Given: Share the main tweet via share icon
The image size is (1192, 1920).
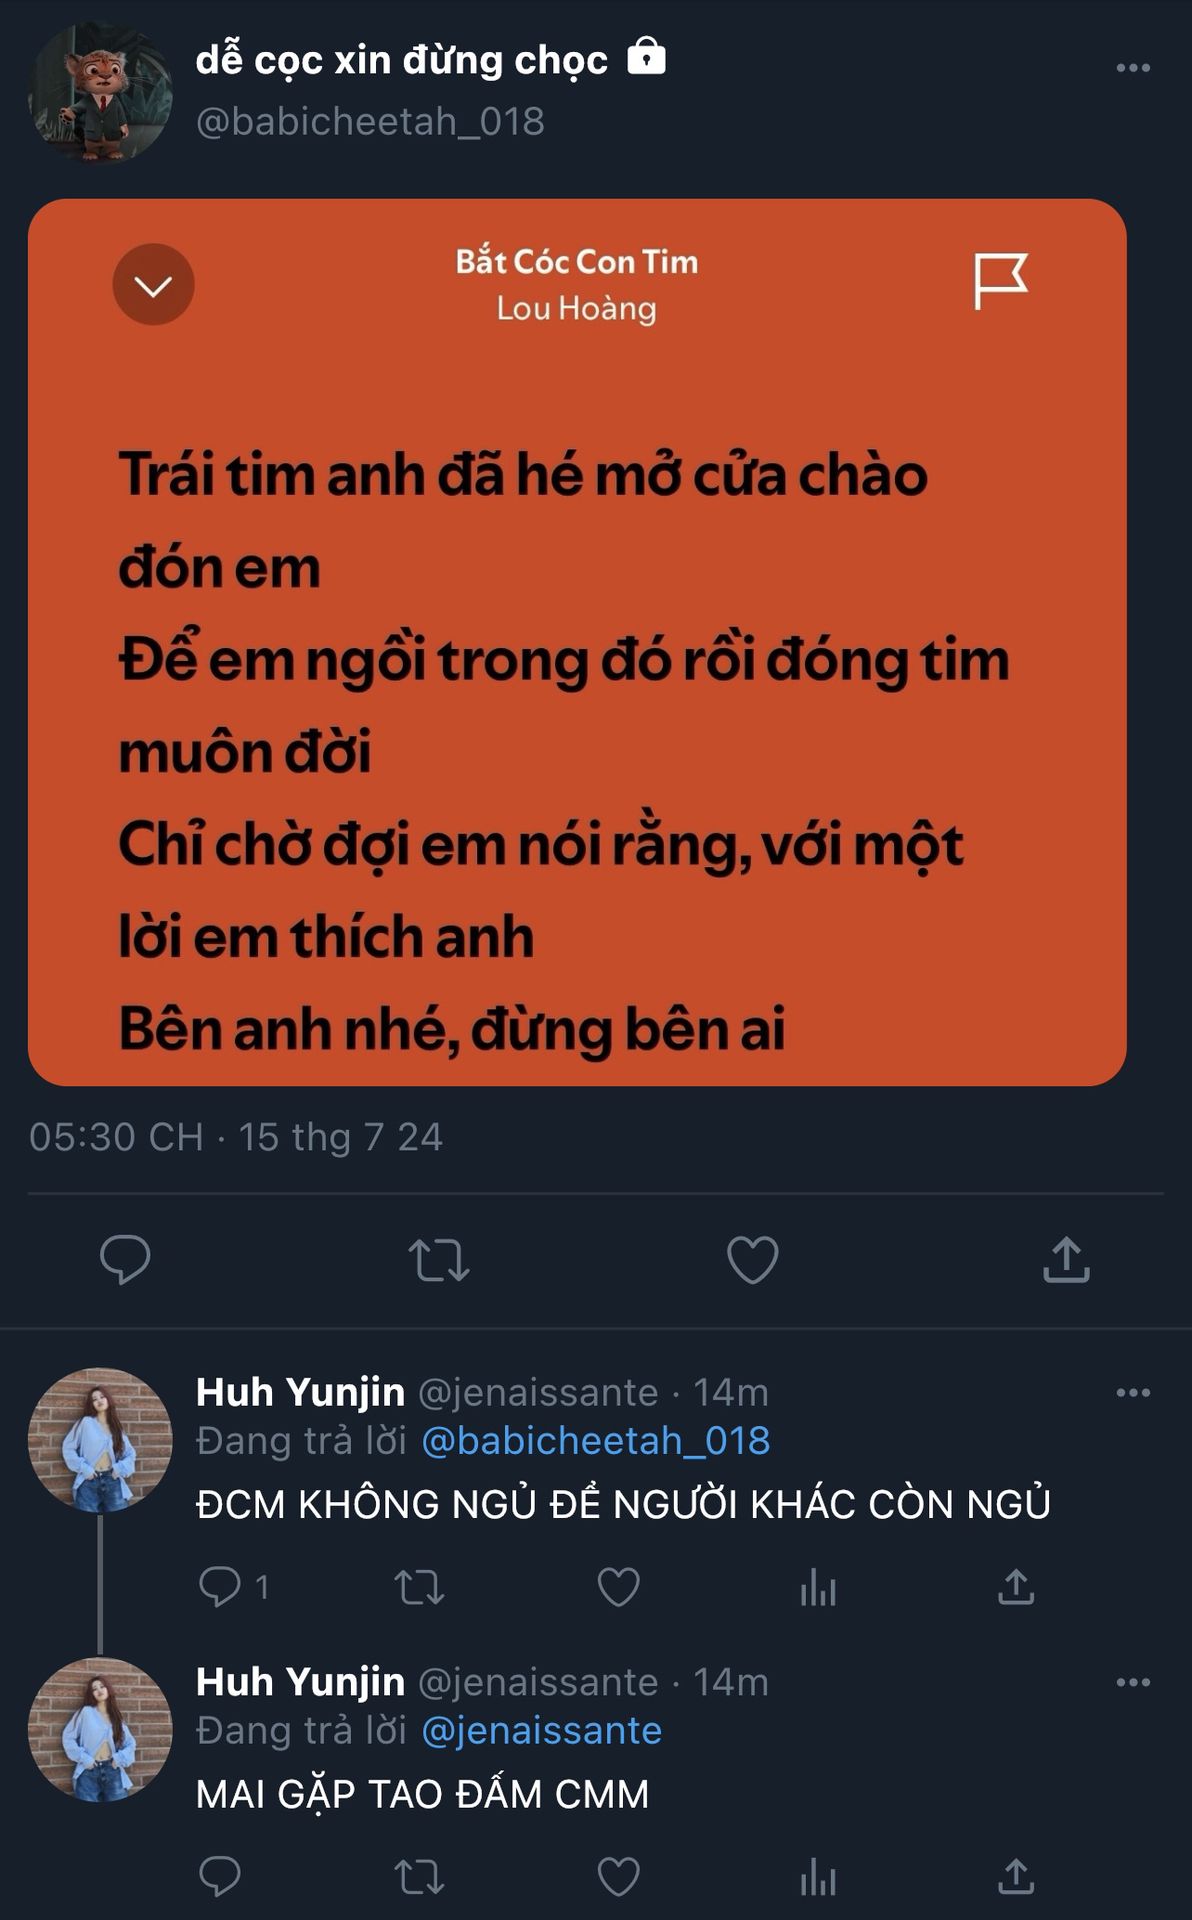Looking at the screenshot, I should coord(1066,1259).
